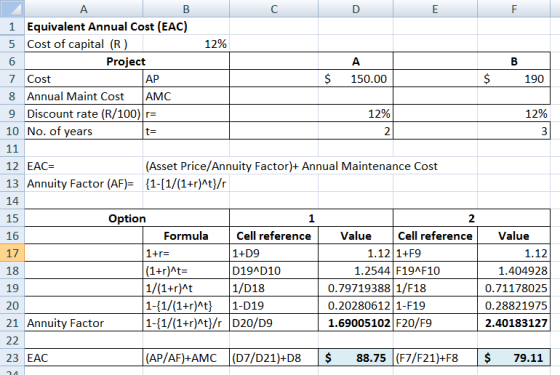Click the 'Option' header cell

[x=127, y=218]
